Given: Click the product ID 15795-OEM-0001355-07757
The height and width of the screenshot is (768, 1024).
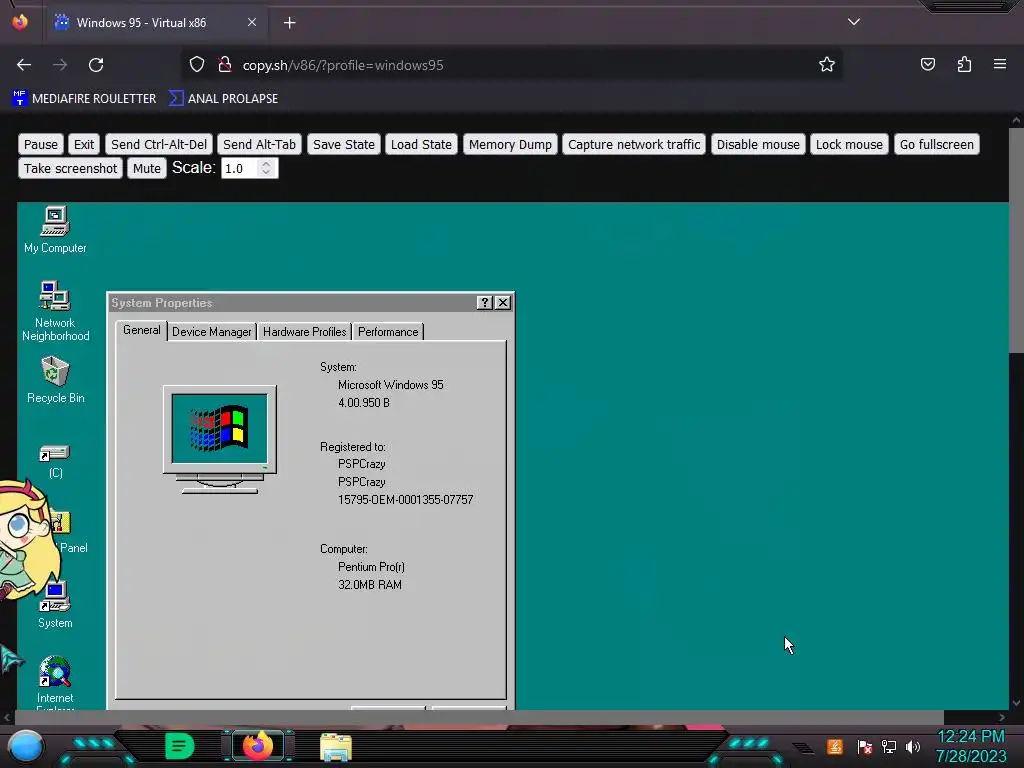Looking at the screenshot, I should click(x=405, y=500).
